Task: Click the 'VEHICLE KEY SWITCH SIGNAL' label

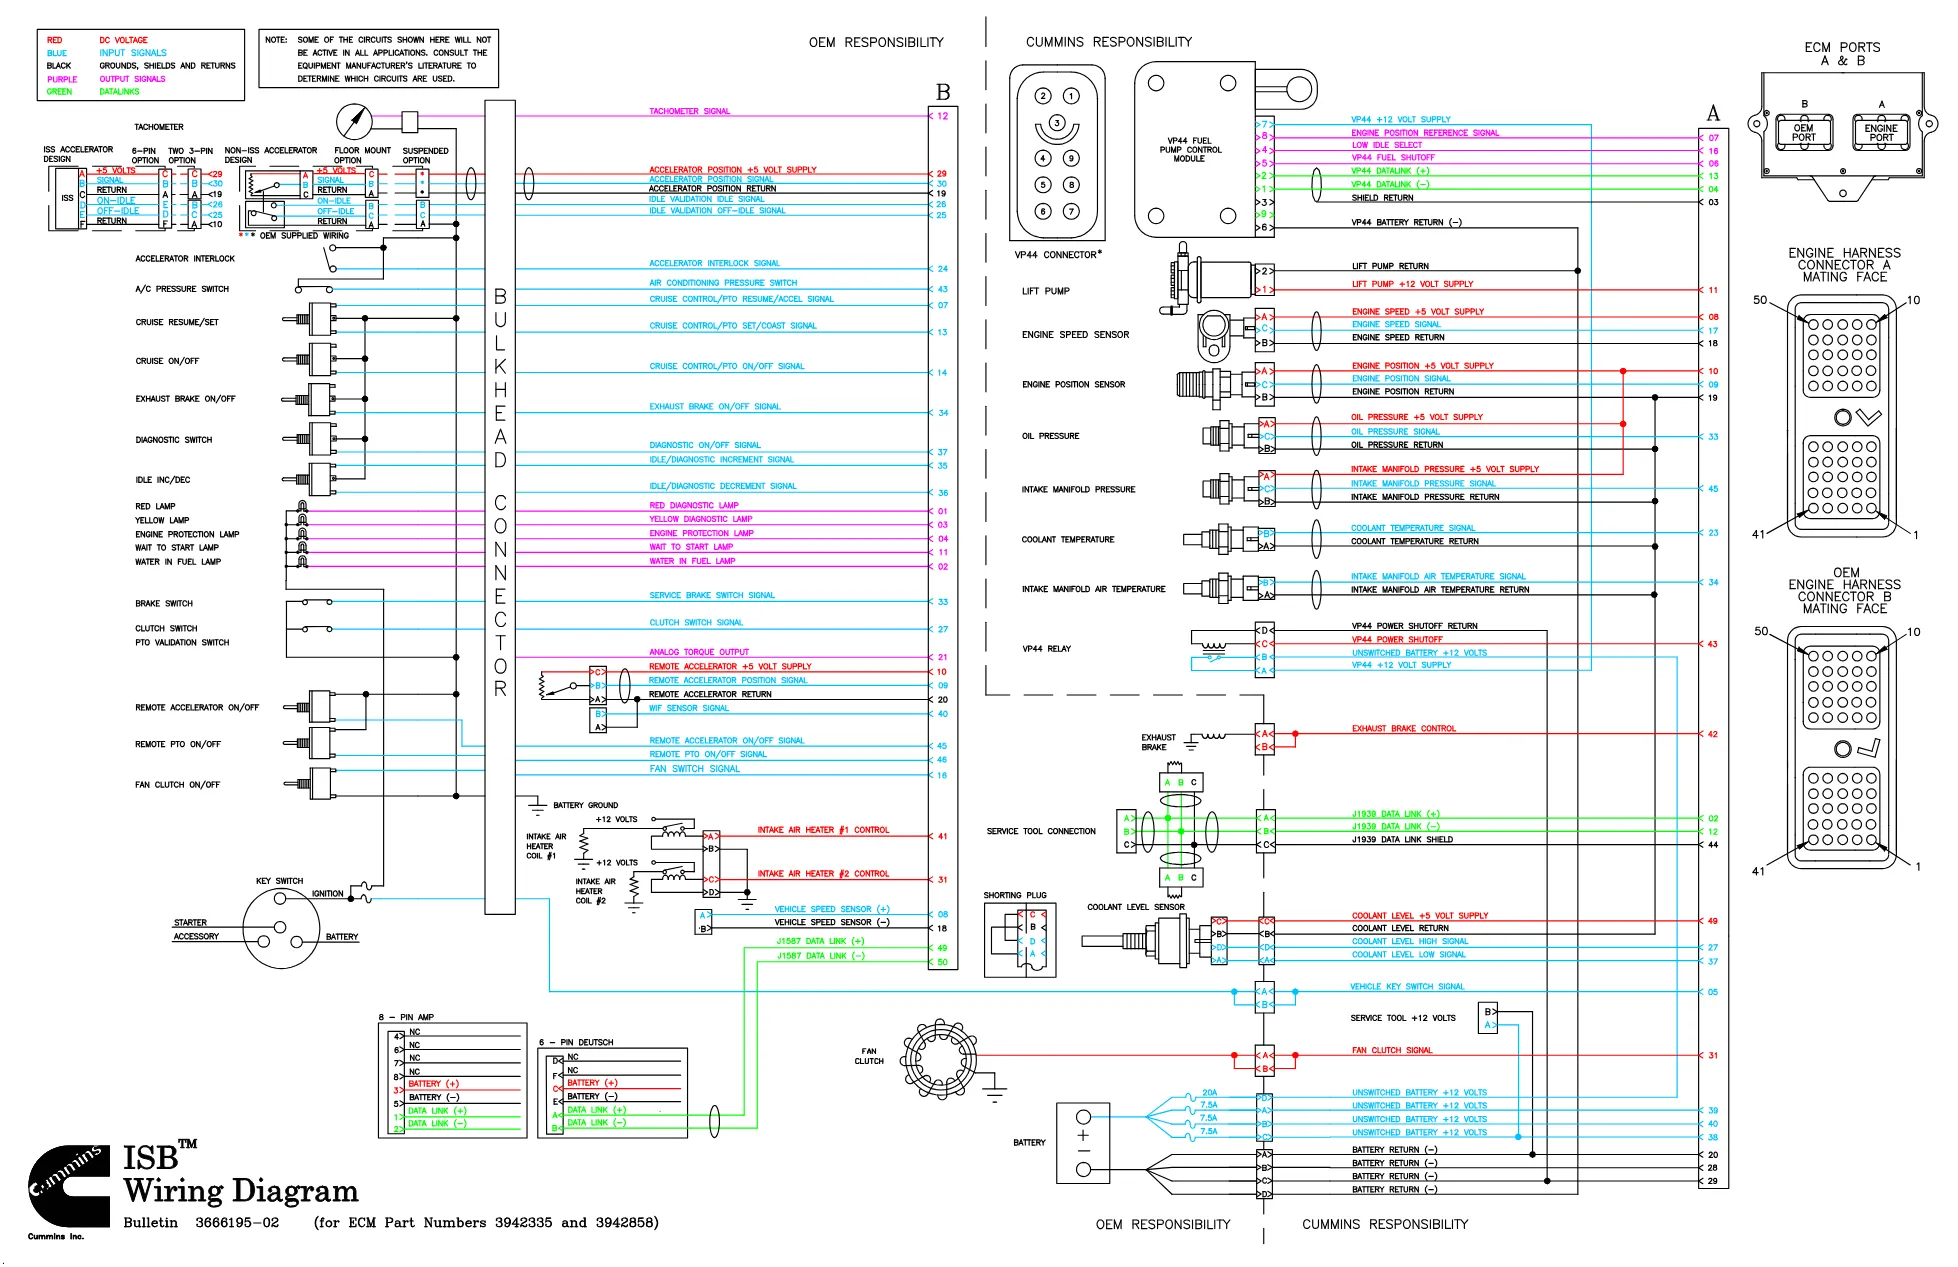Action: pyautogui.click(x=1408, y=987)
